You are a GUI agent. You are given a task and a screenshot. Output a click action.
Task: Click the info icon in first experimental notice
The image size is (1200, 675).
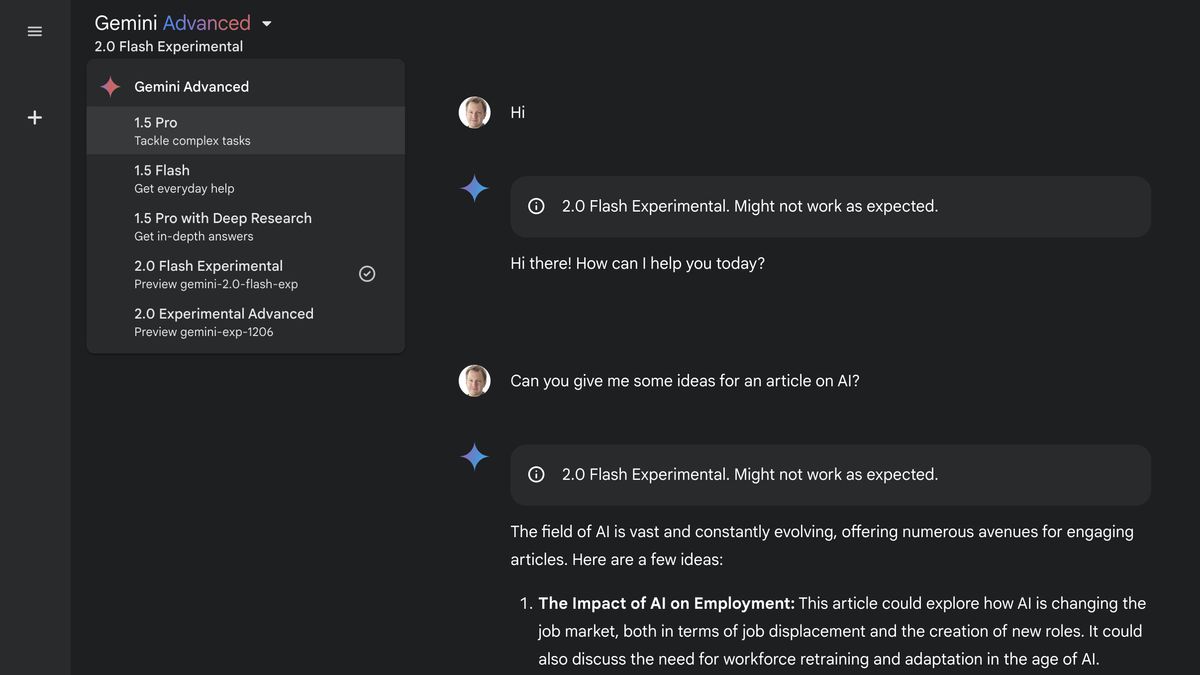(536, 206)
